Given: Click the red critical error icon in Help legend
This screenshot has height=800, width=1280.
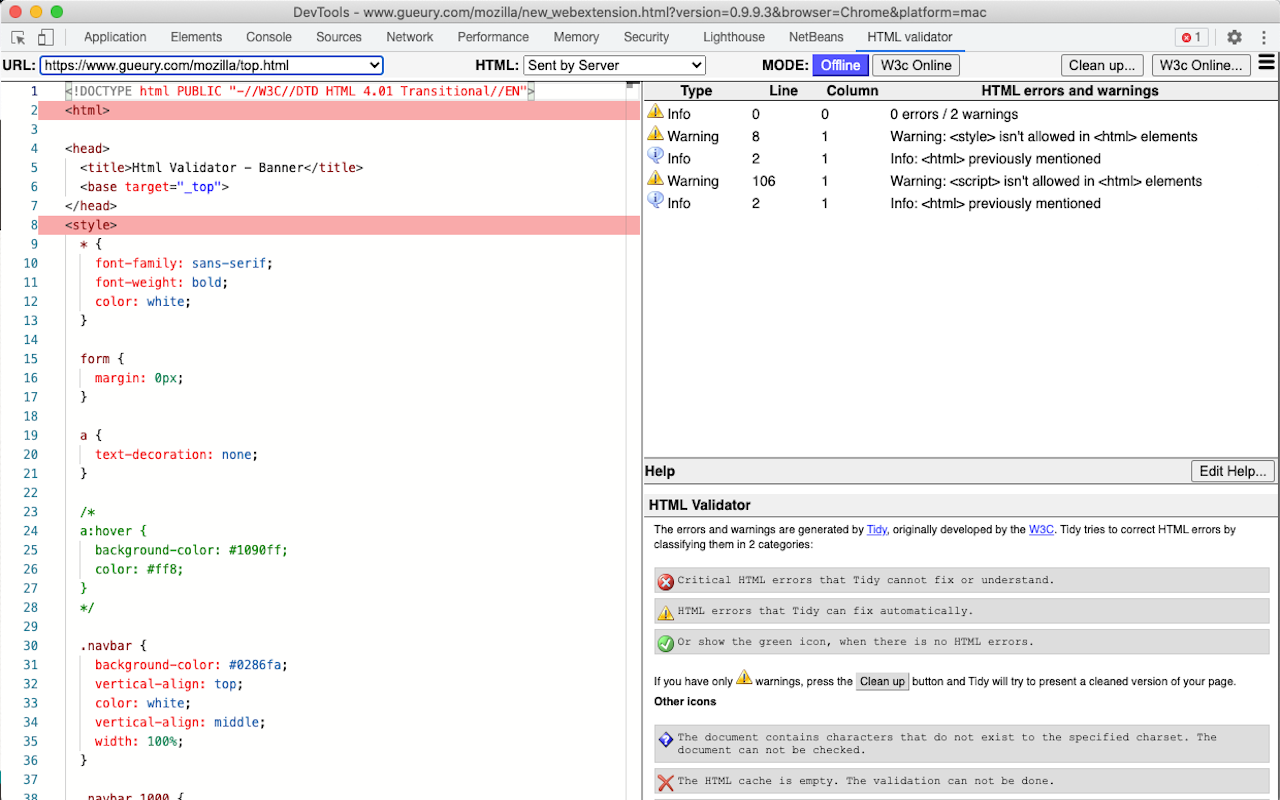Looking at the screenshot, I should coord(666,580).
